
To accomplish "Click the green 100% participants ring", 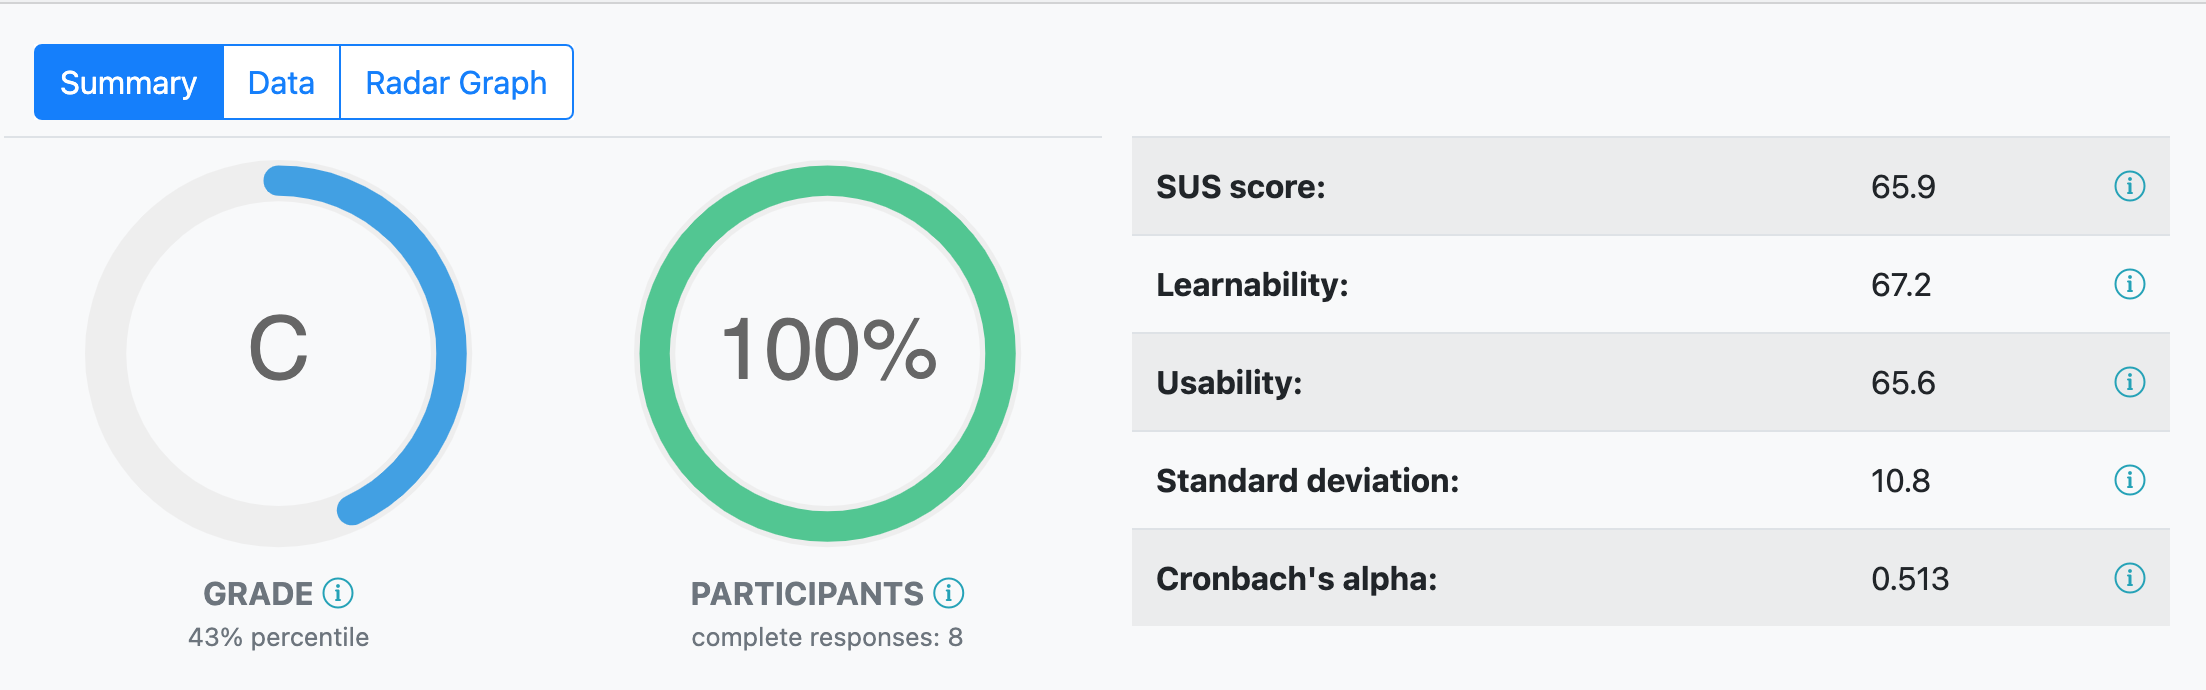I will 828,183.
